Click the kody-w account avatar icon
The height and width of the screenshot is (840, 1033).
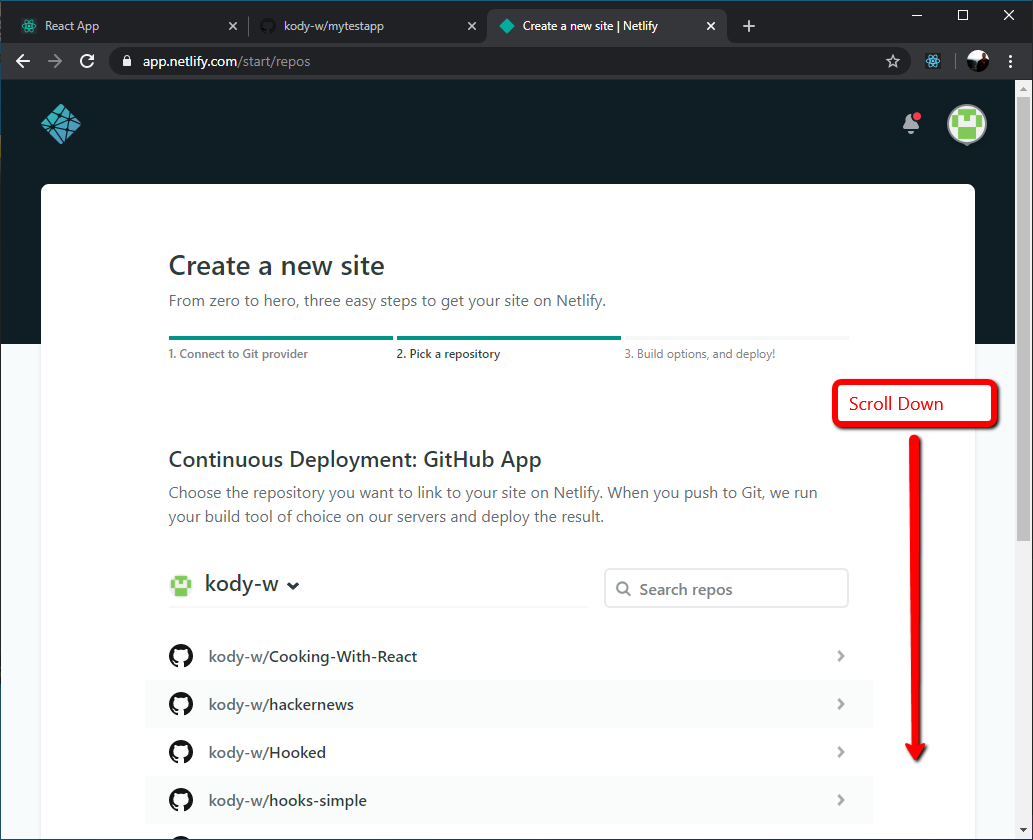pyautogui.click(x=181, y=585)
